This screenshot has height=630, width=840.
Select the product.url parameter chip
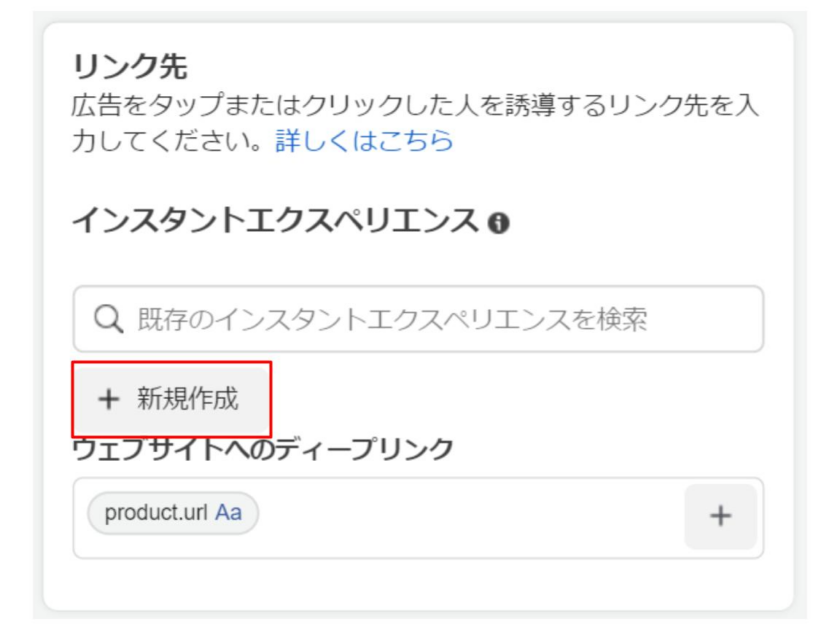[173, 513]
